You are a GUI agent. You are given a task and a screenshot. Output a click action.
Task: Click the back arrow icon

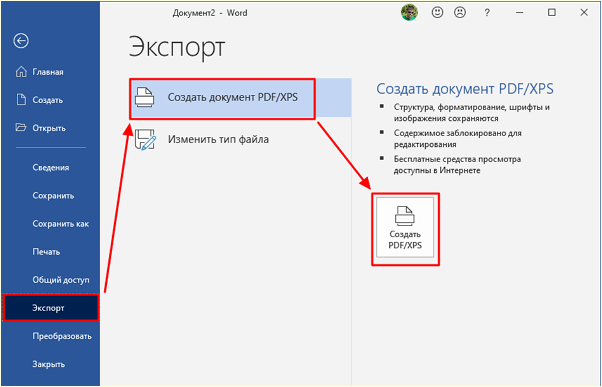[21, 40]
